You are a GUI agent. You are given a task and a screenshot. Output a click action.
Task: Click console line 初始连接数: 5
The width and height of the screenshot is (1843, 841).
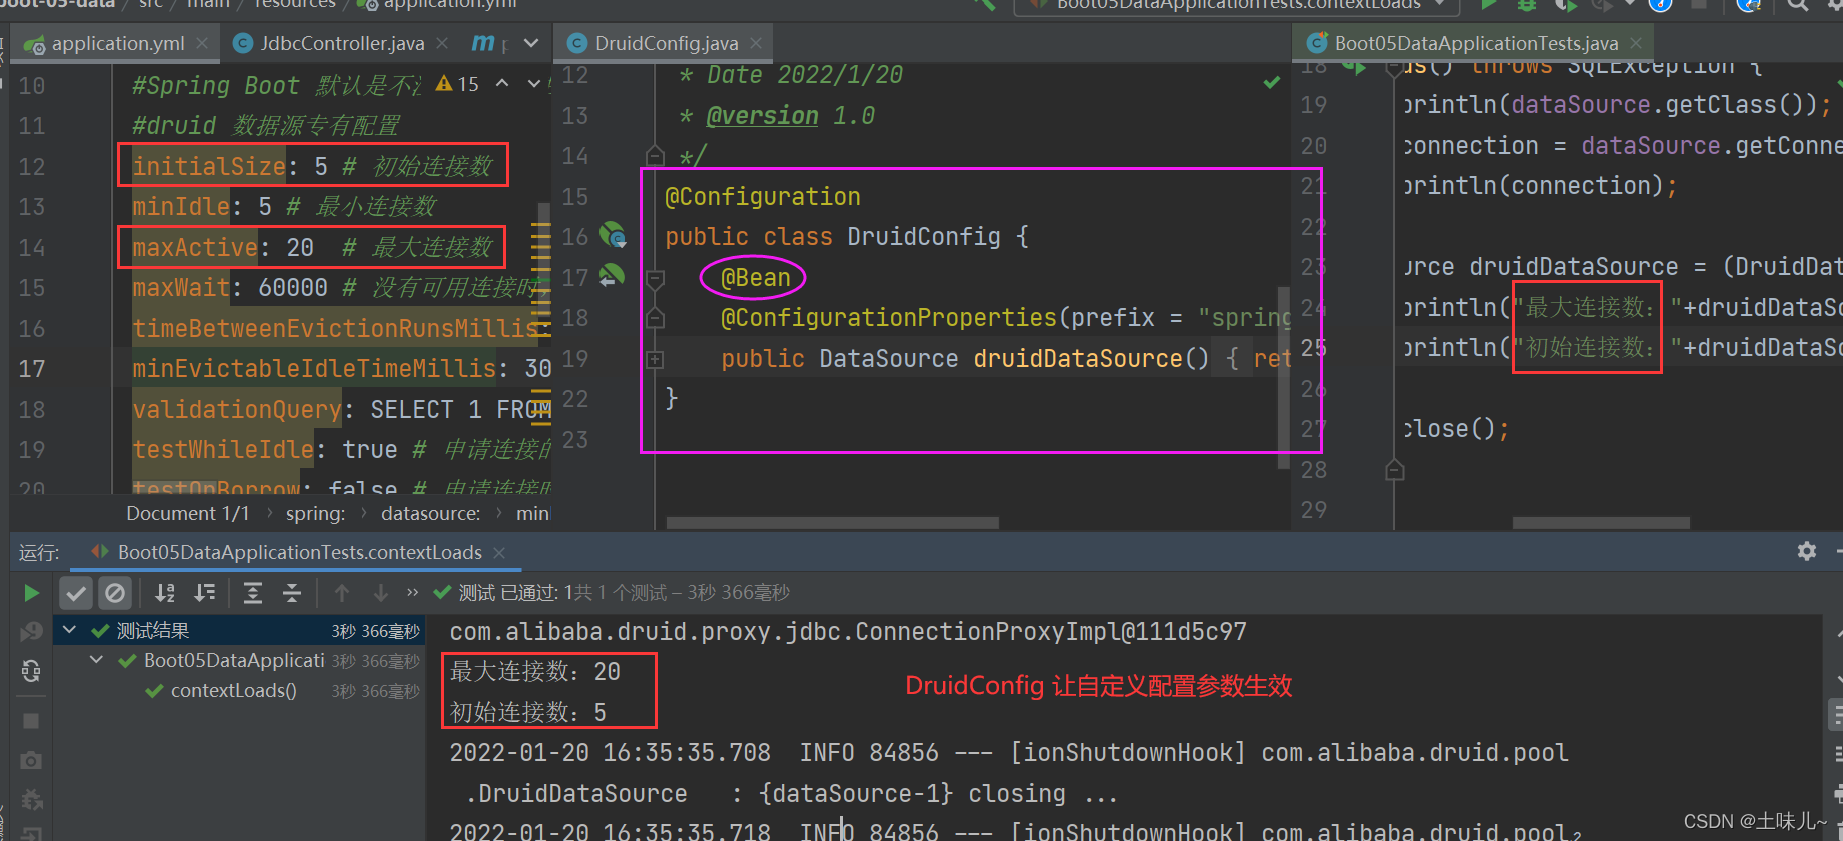(528, 713)
